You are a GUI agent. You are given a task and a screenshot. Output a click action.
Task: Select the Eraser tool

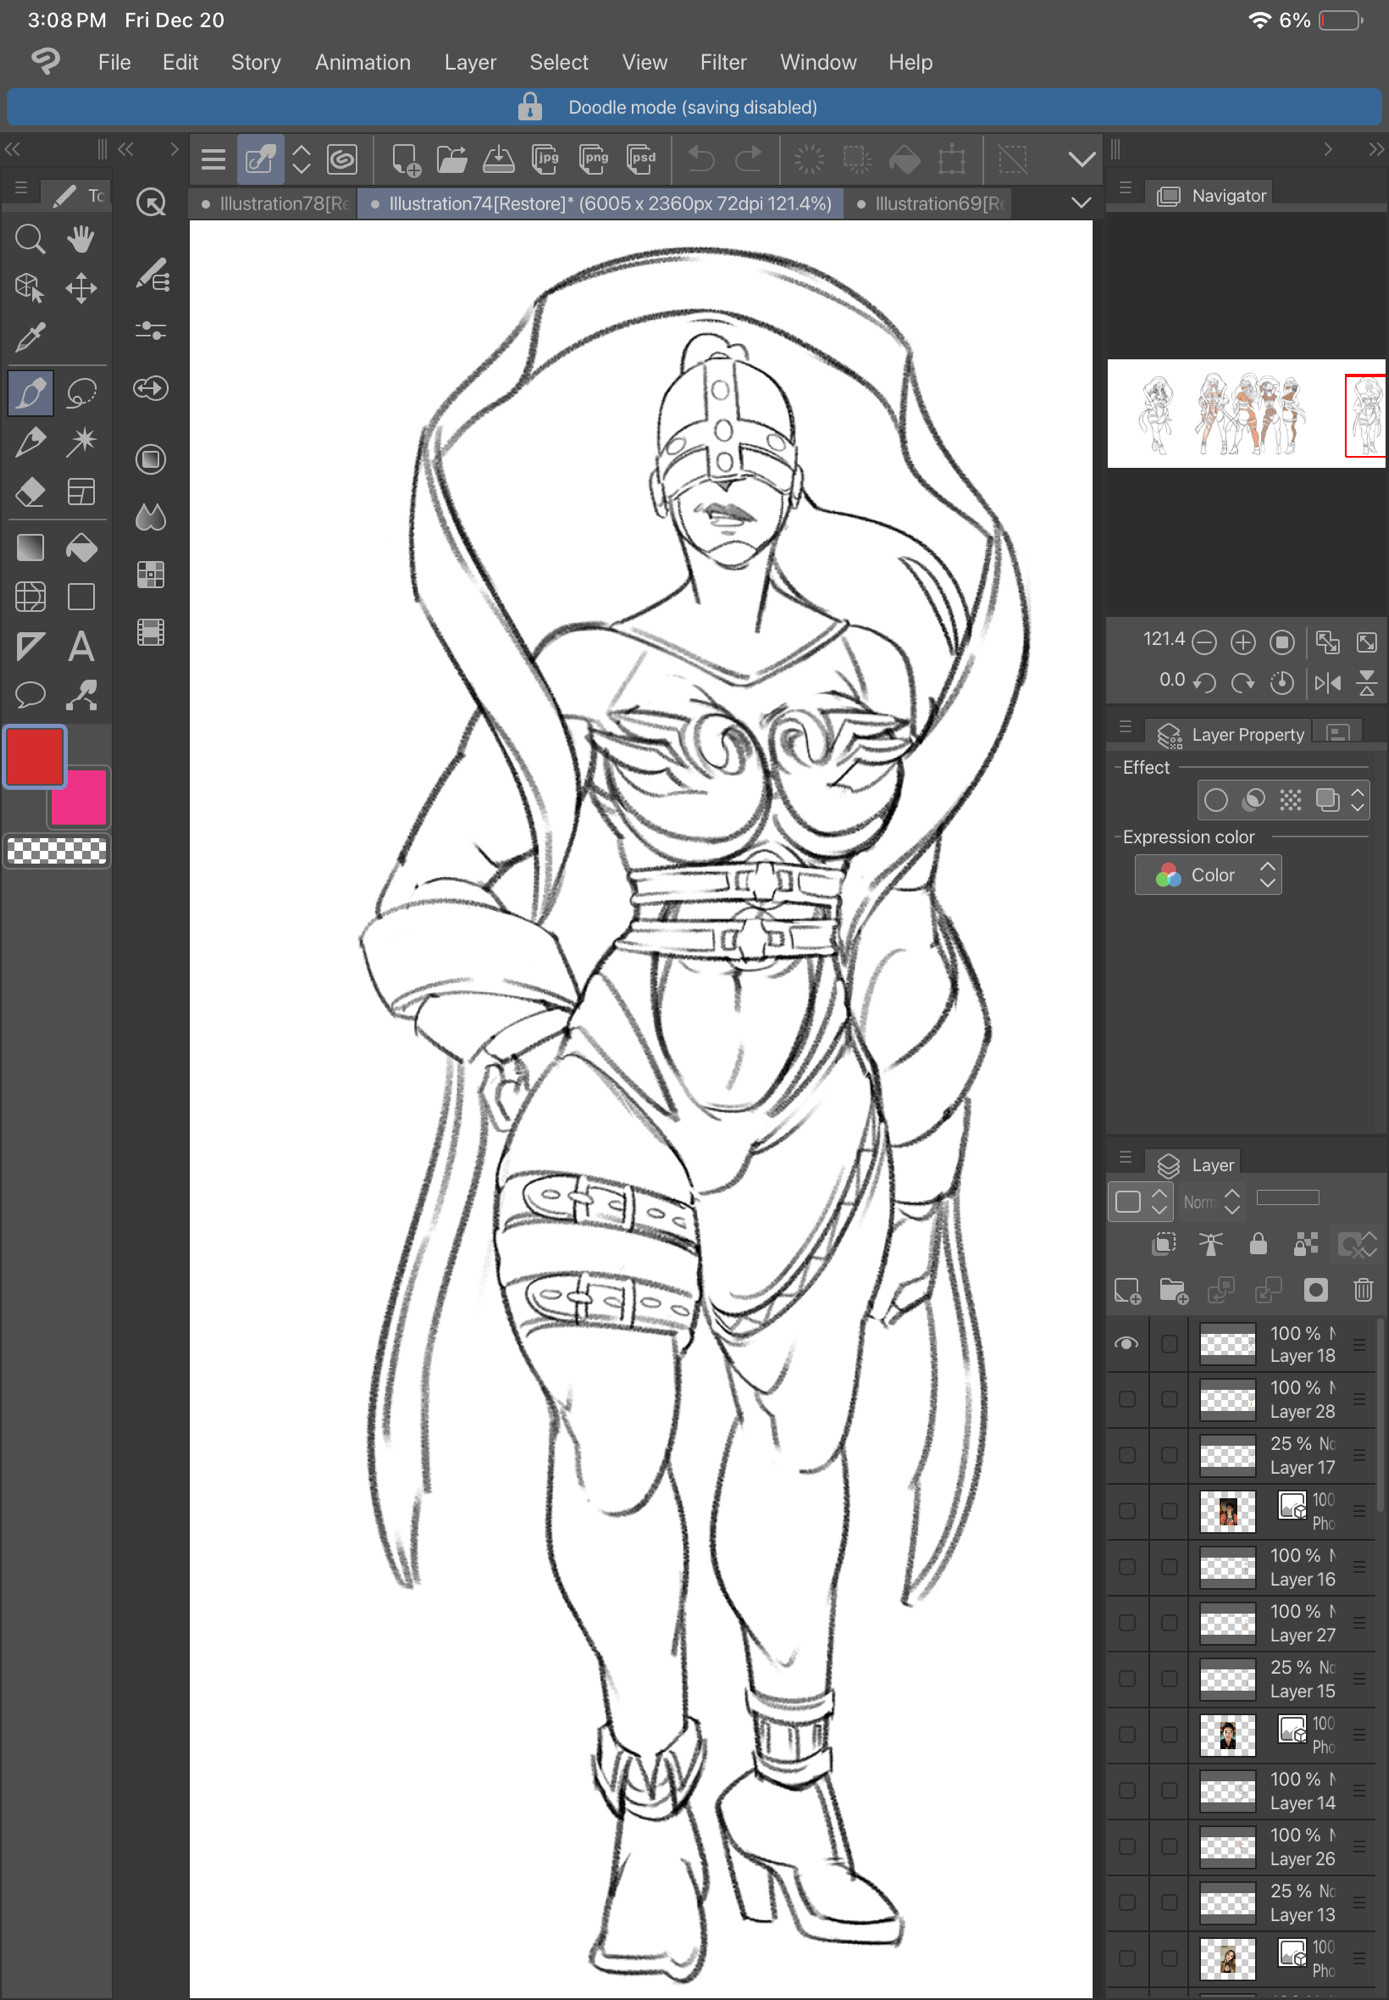(x=30, y=492)
